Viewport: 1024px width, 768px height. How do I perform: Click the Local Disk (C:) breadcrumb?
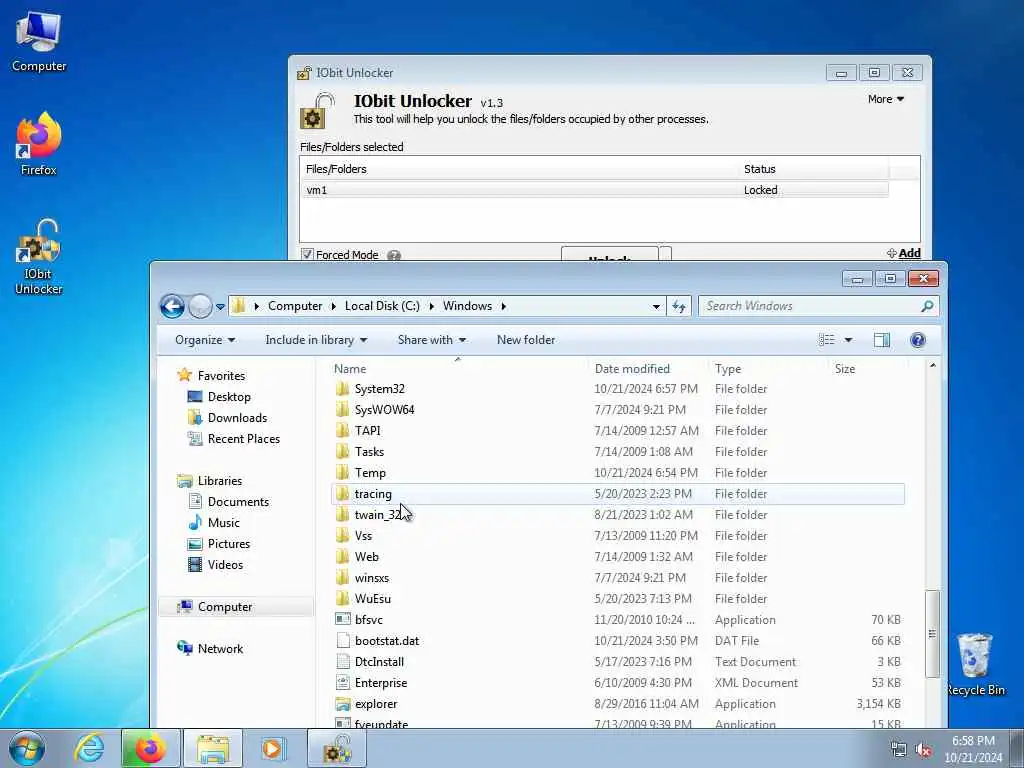(x=382, y=306)
